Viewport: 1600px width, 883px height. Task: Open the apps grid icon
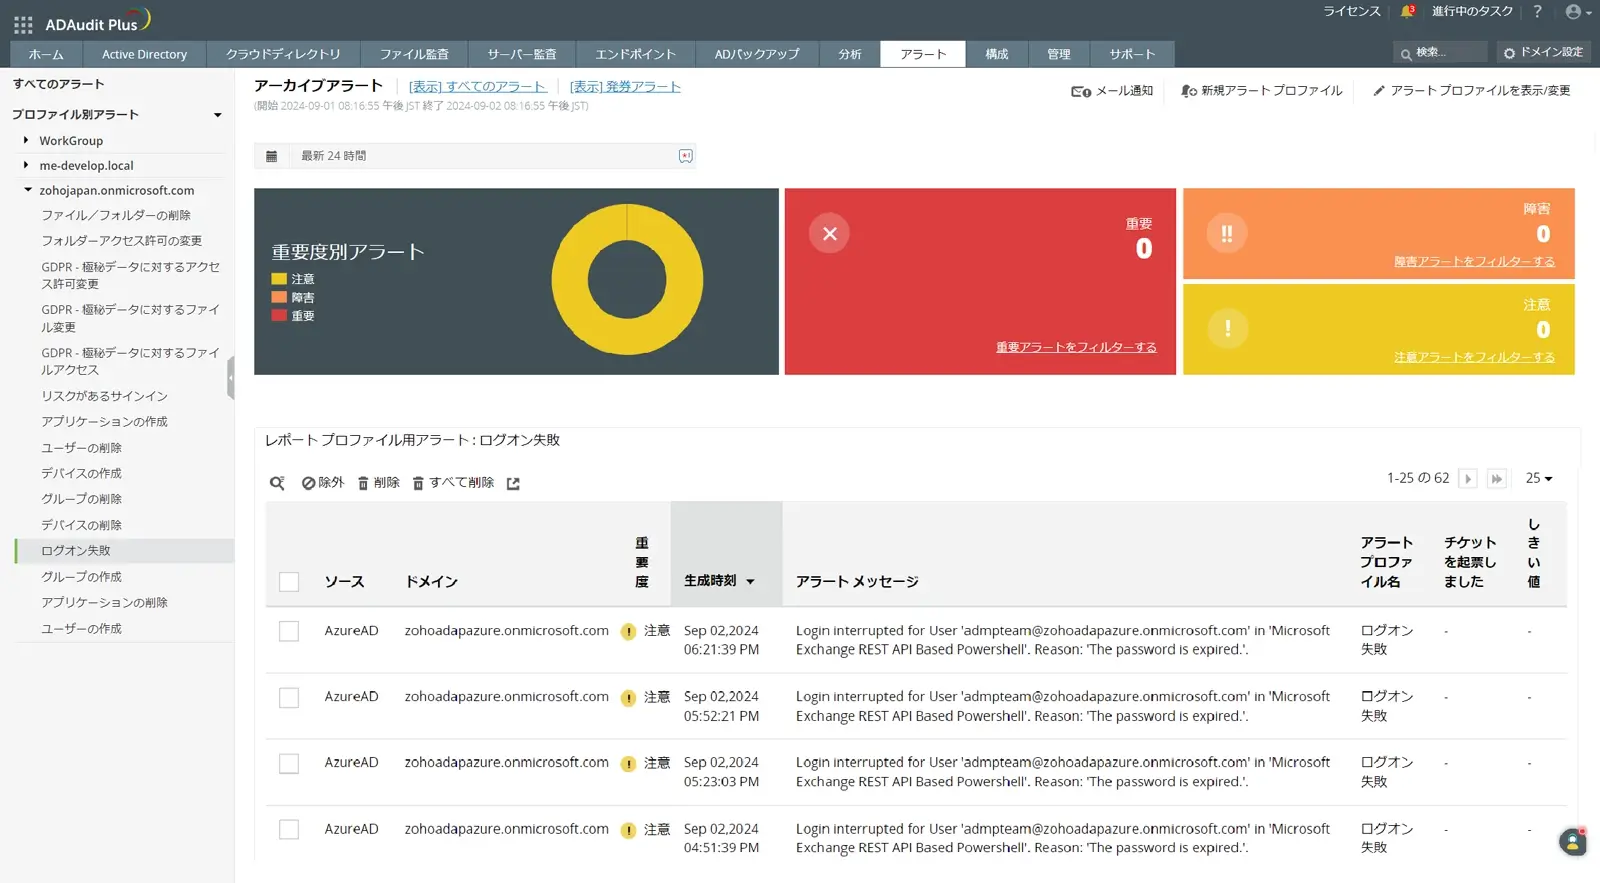[x=23, y=24]
